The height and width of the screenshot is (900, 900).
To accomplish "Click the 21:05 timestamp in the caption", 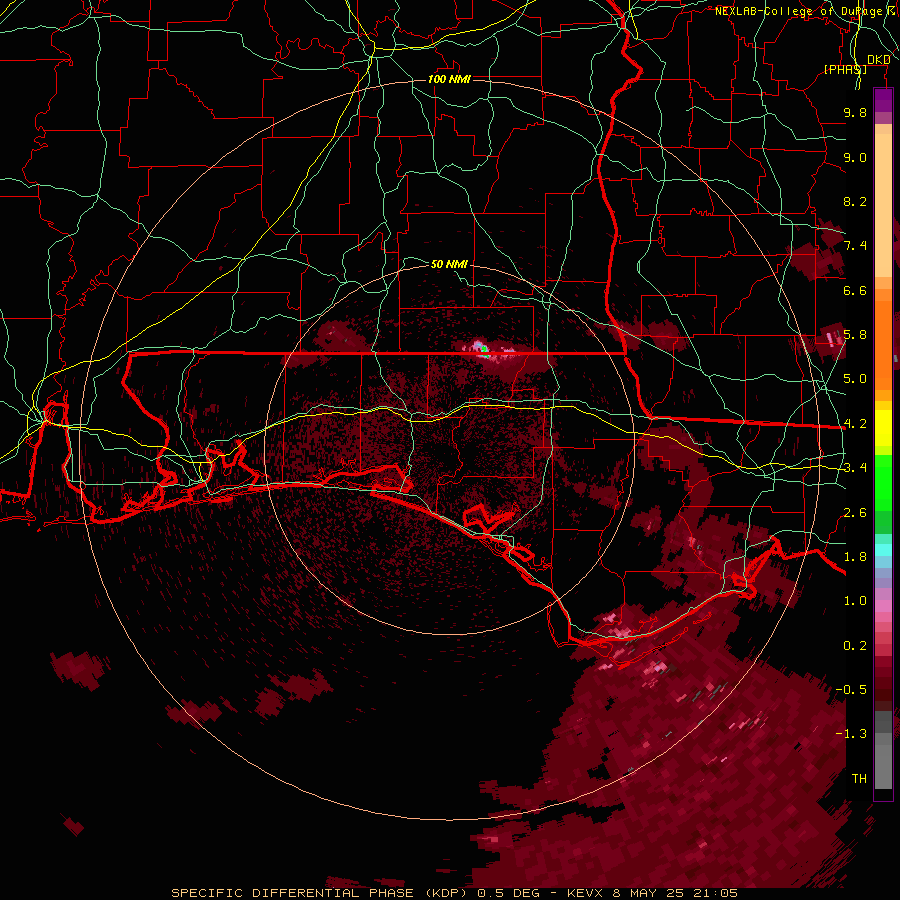I will tap(715, 893).
